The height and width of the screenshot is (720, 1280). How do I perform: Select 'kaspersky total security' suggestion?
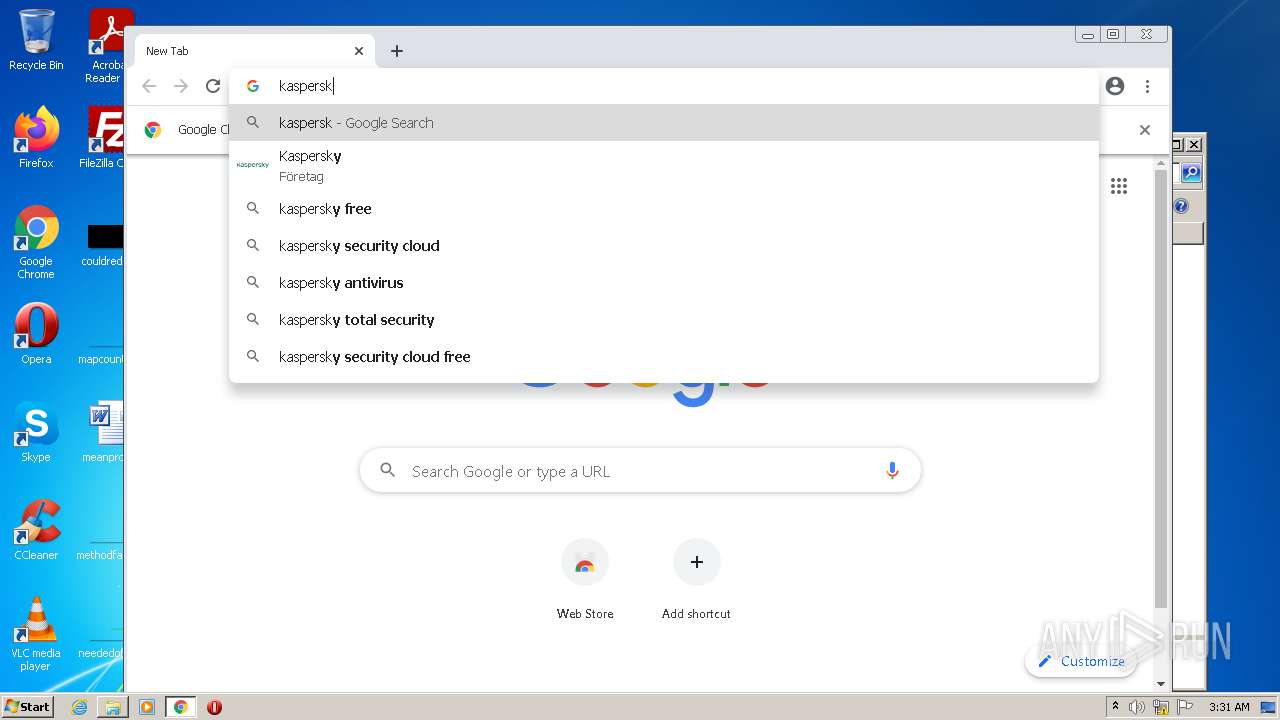(664, 320)
